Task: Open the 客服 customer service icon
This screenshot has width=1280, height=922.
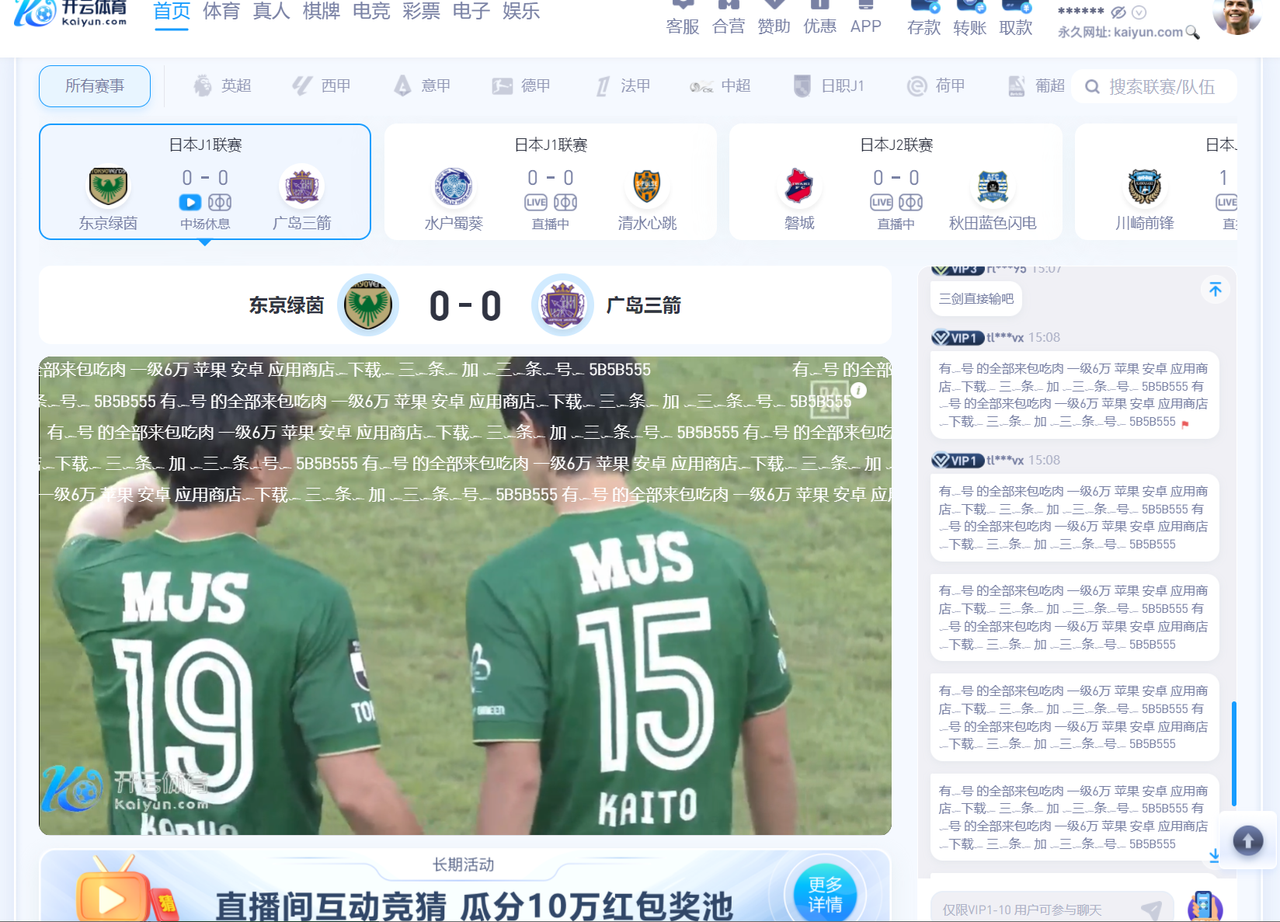Action: point(682,17)
